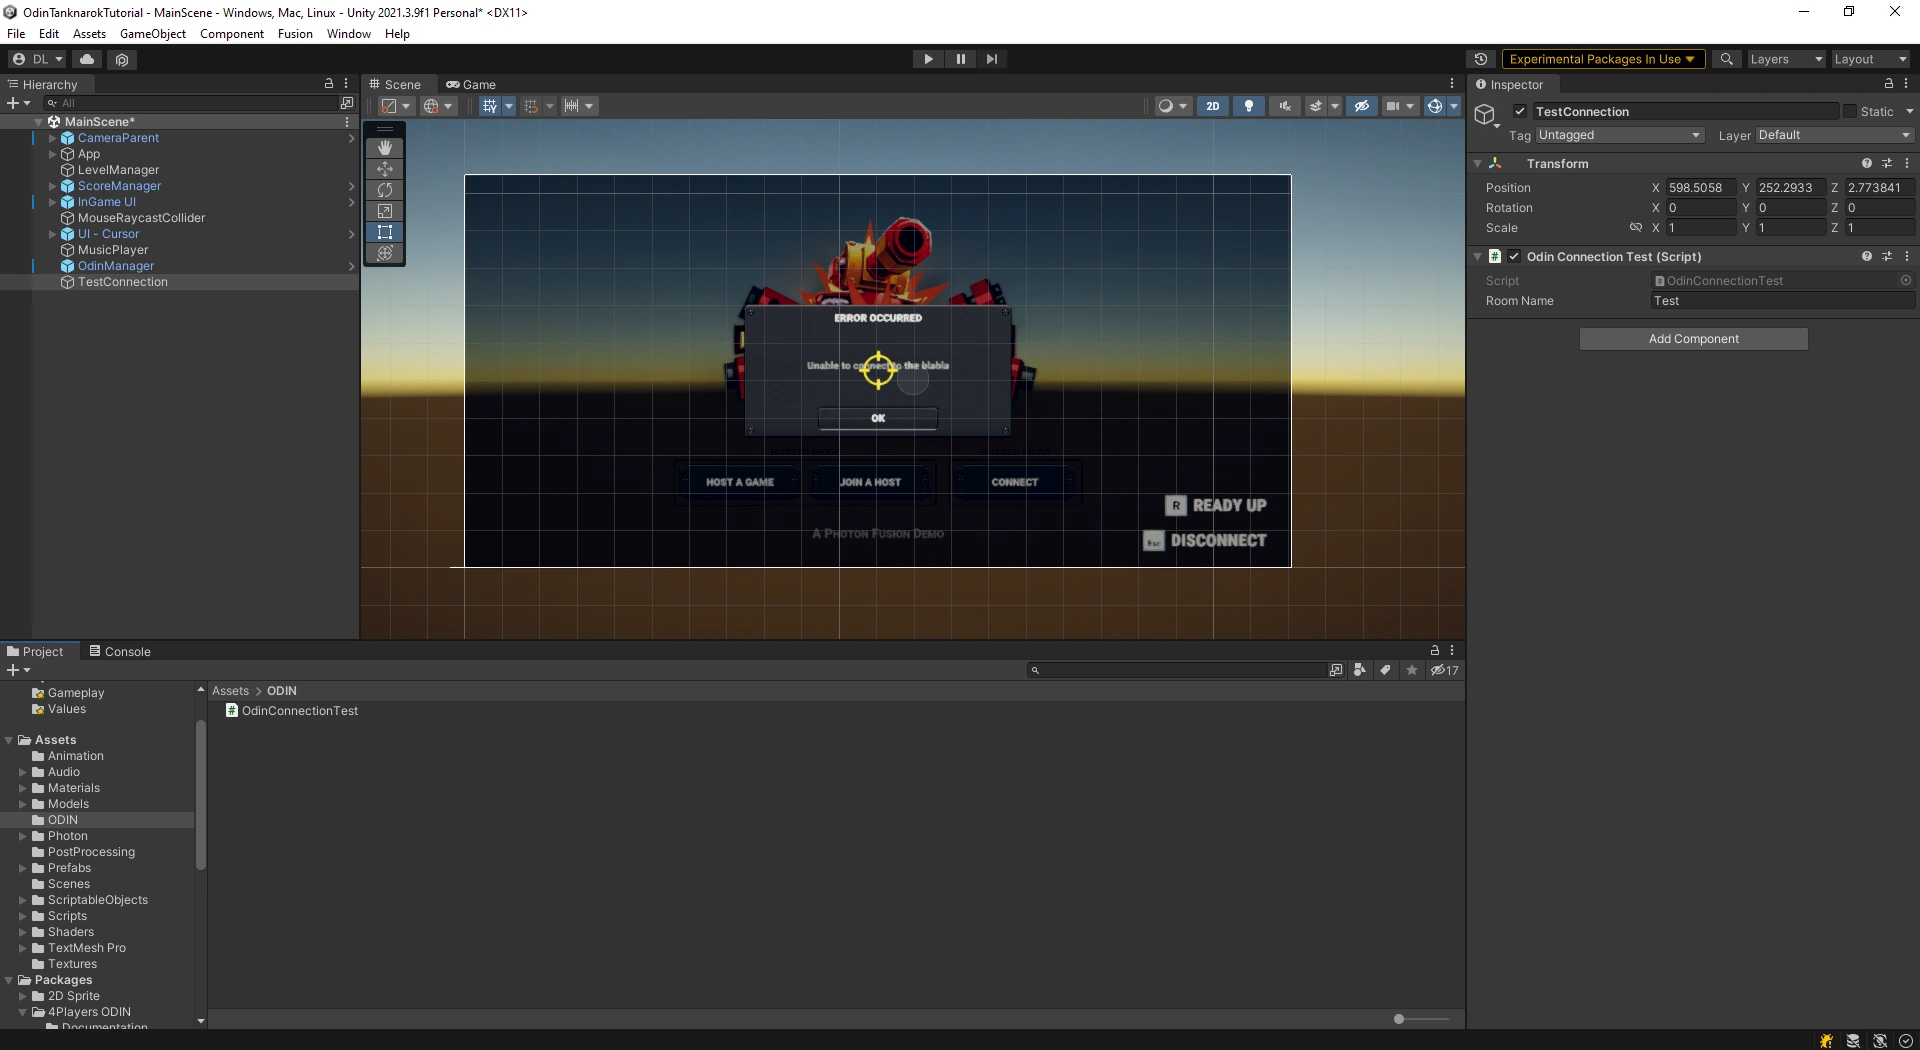Select the Rect tool in Scene overlay
1920x1050 pixels.
click(x=385, y=232)
